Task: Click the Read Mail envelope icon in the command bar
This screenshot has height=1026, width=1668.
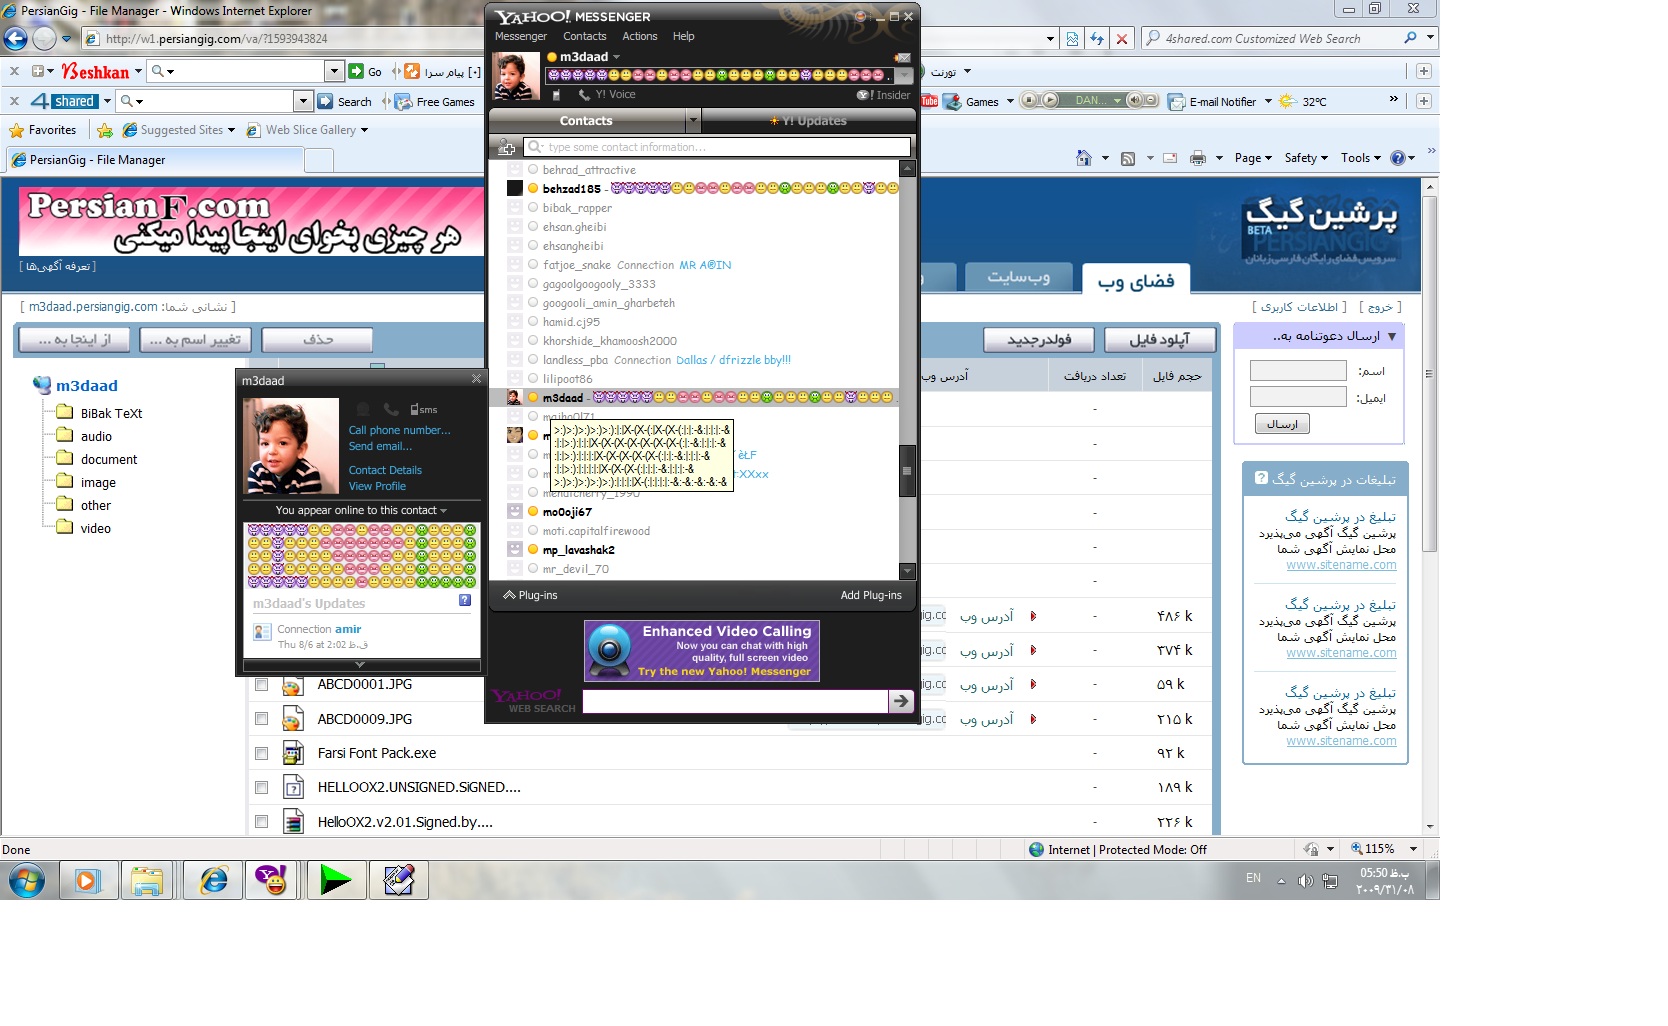Action: 1170,158
